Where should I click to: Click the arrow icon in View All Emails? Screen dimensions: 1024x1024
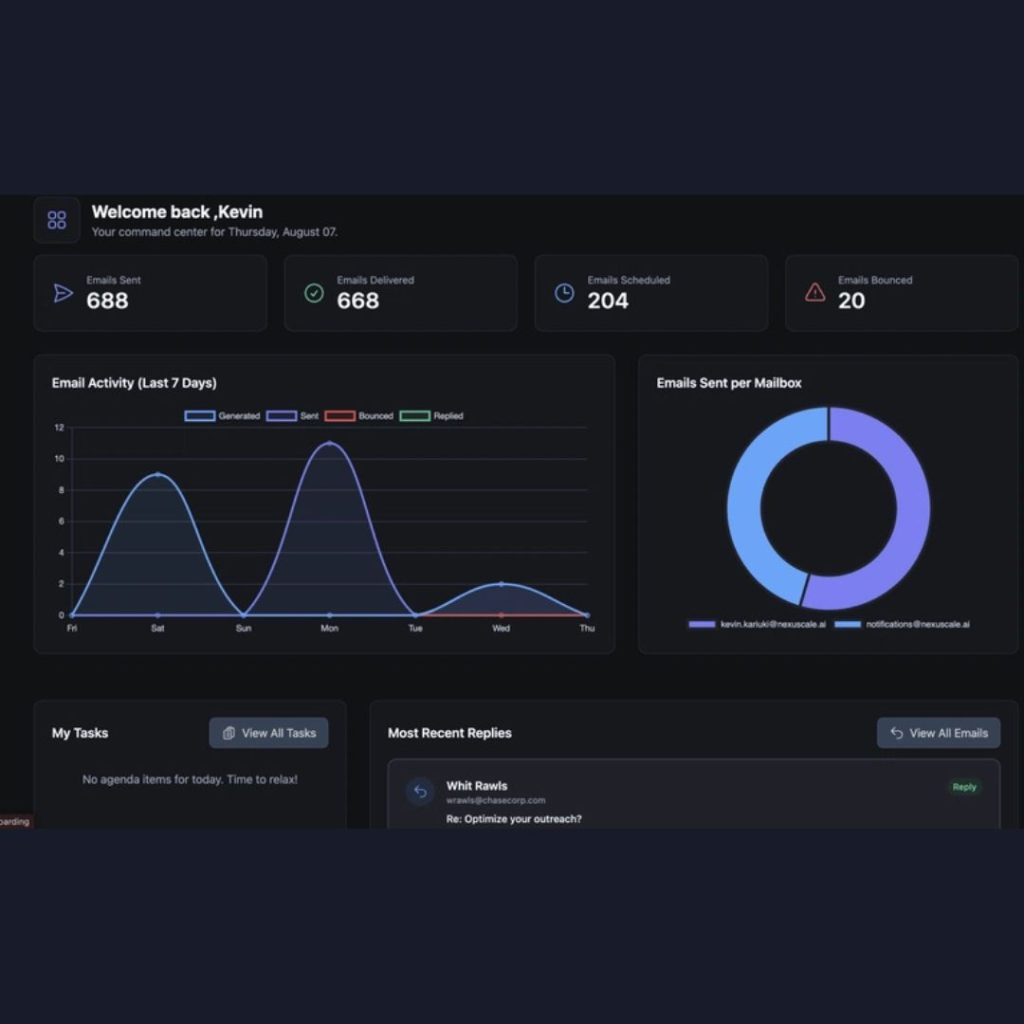897,733
